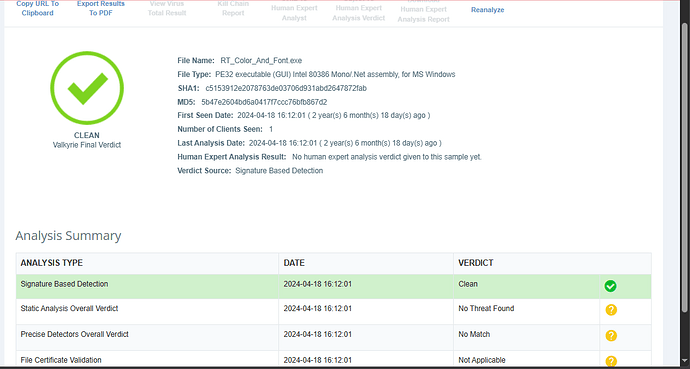Image resolution: width=690 pixels, height=369 pixels.
Task: Click the page vertical scrollbar
Action: 684,167
